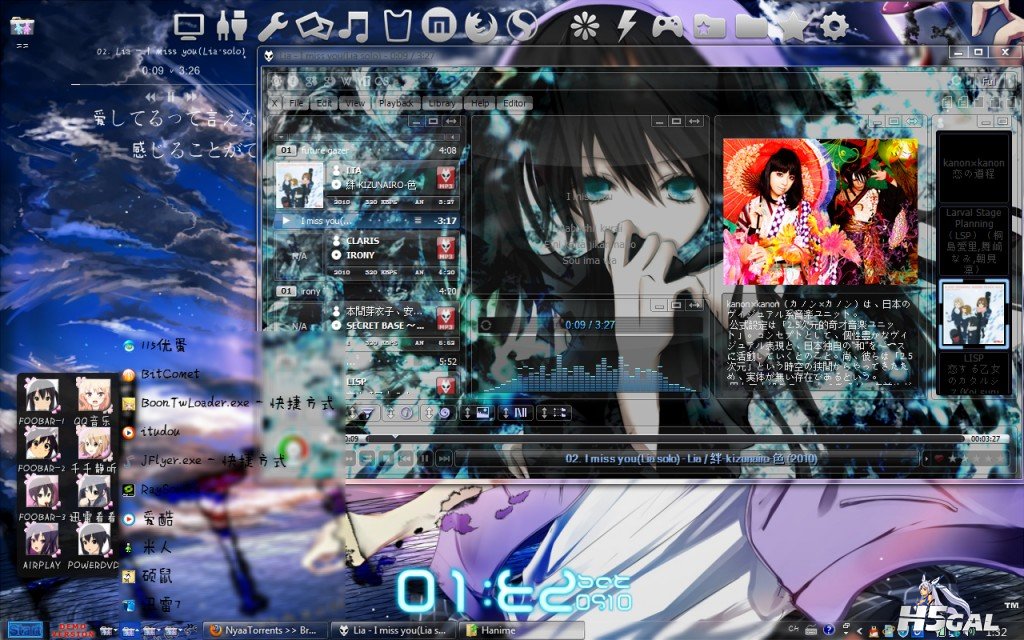This screenshot has height=640, width=1024.
Task: Open the Playback menu in foobar
Action: [396, 103]
